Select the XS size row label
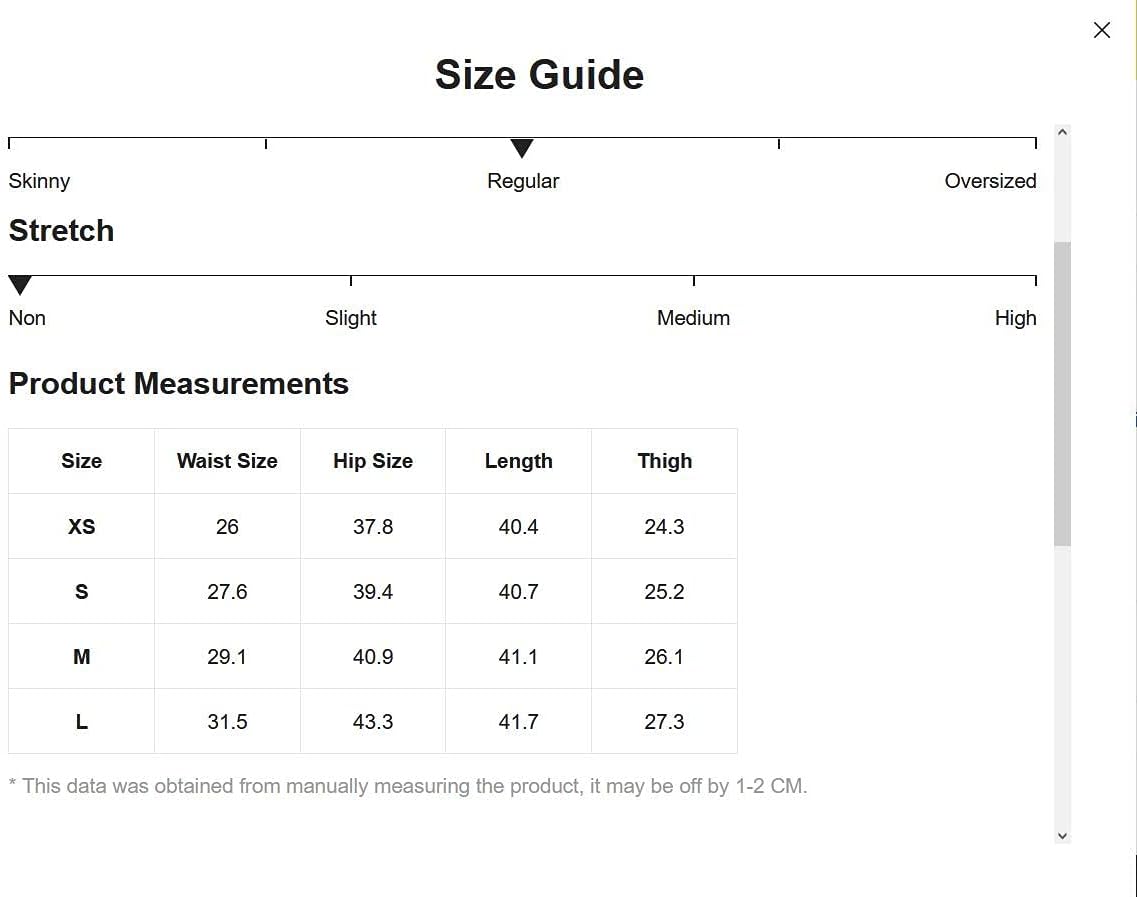 (x=81, y=526)
